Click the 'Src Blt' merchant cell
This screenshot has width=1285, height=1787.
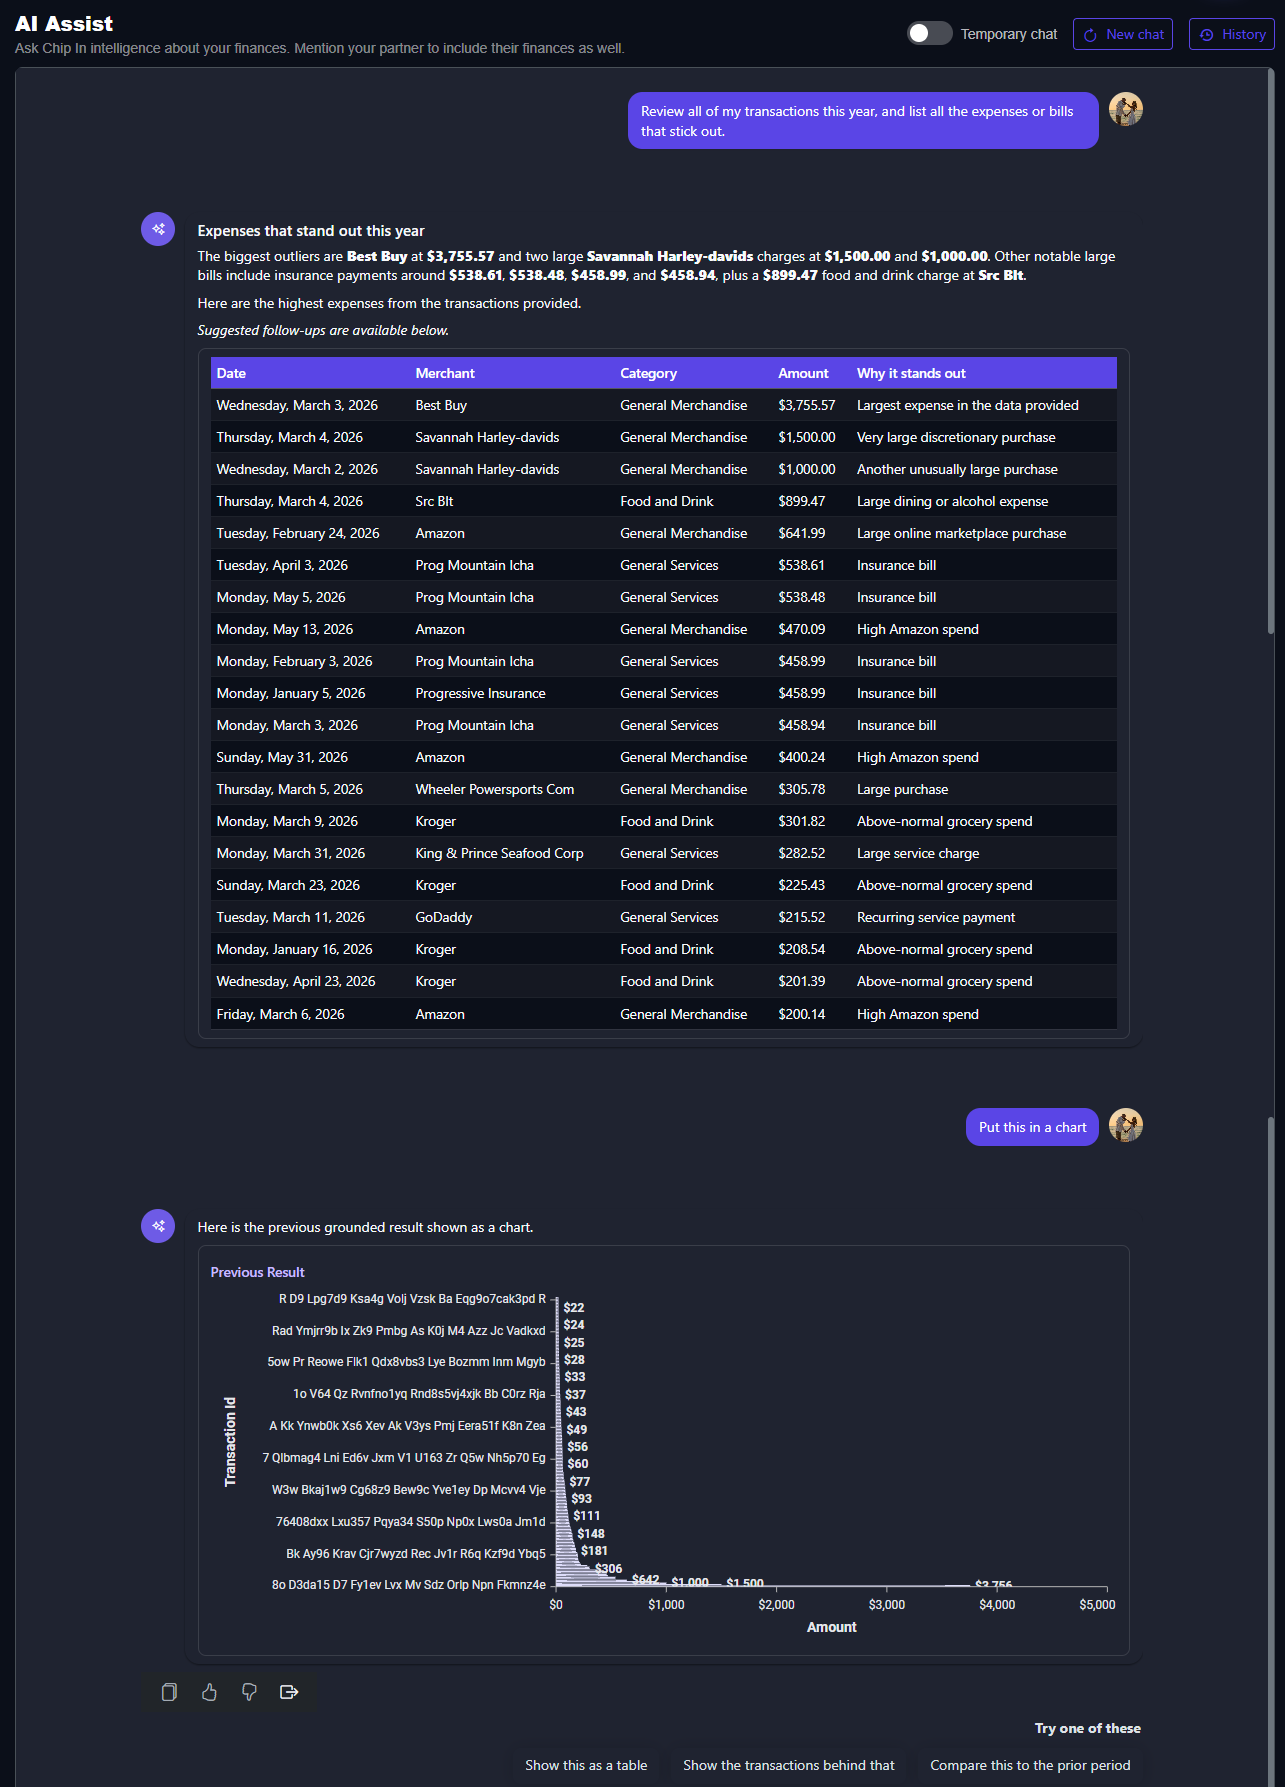(x=434, y=501)
